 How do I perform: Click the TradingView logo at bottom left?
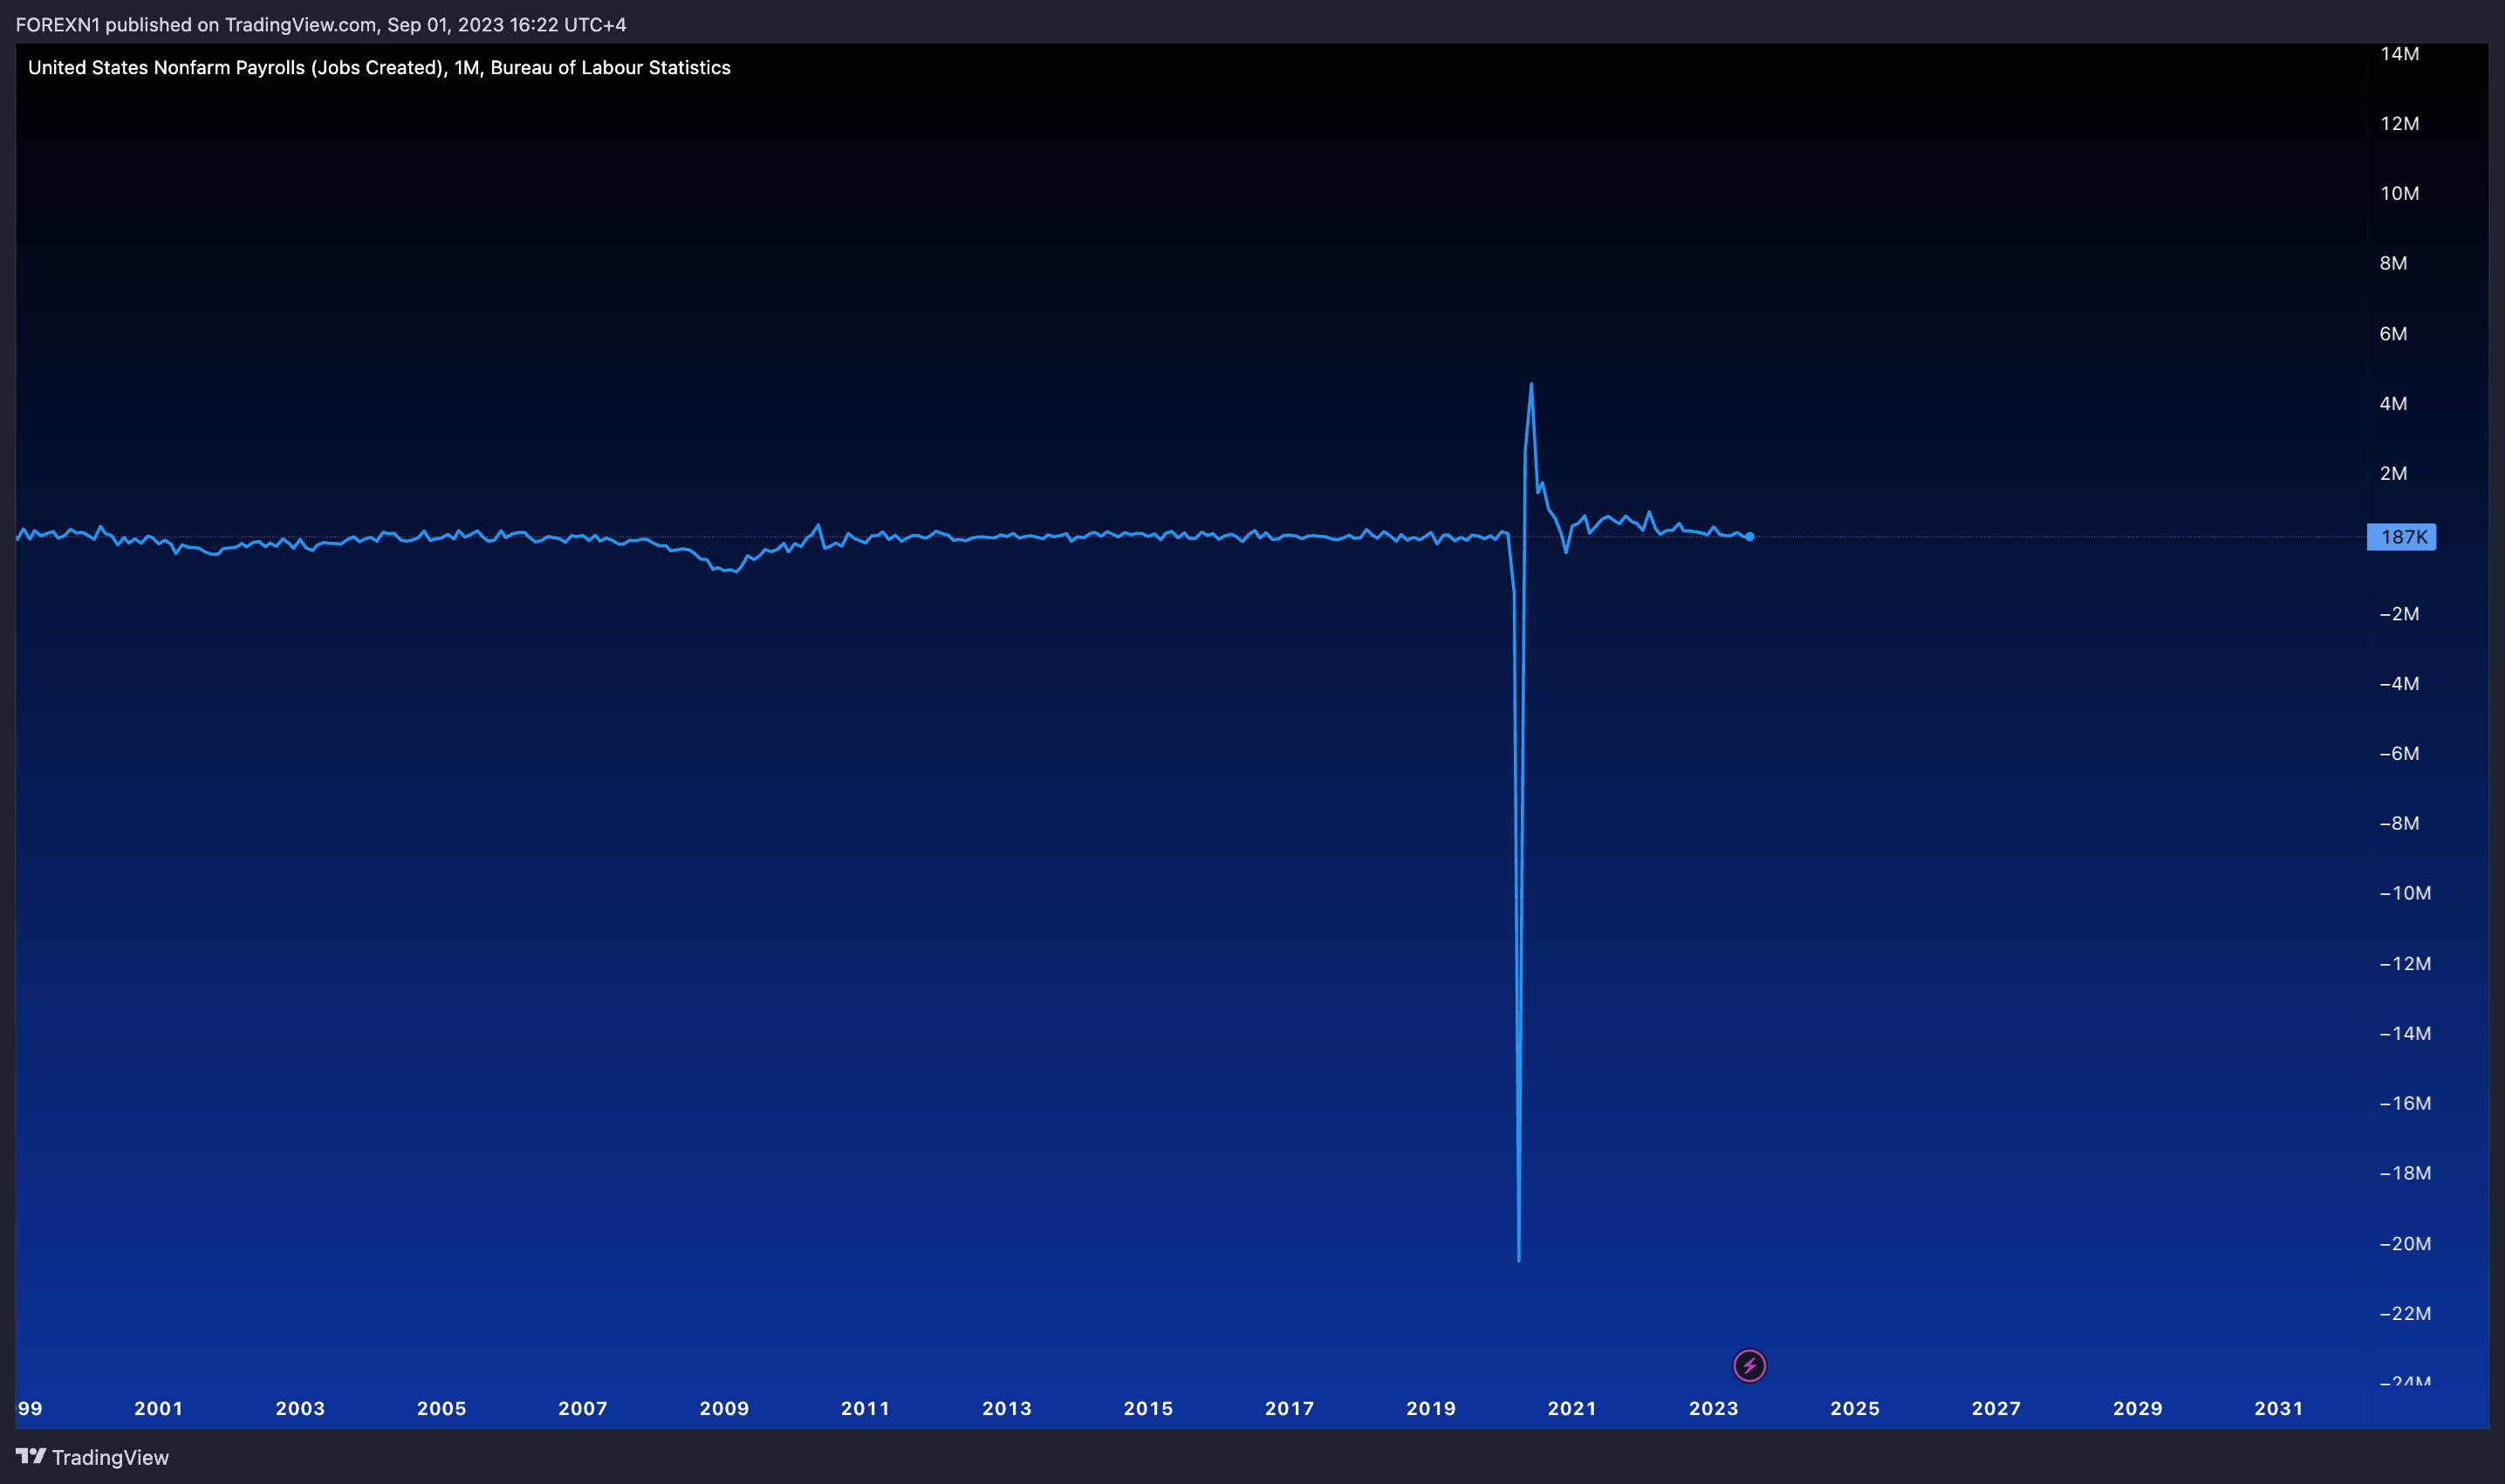[92, 1457]
